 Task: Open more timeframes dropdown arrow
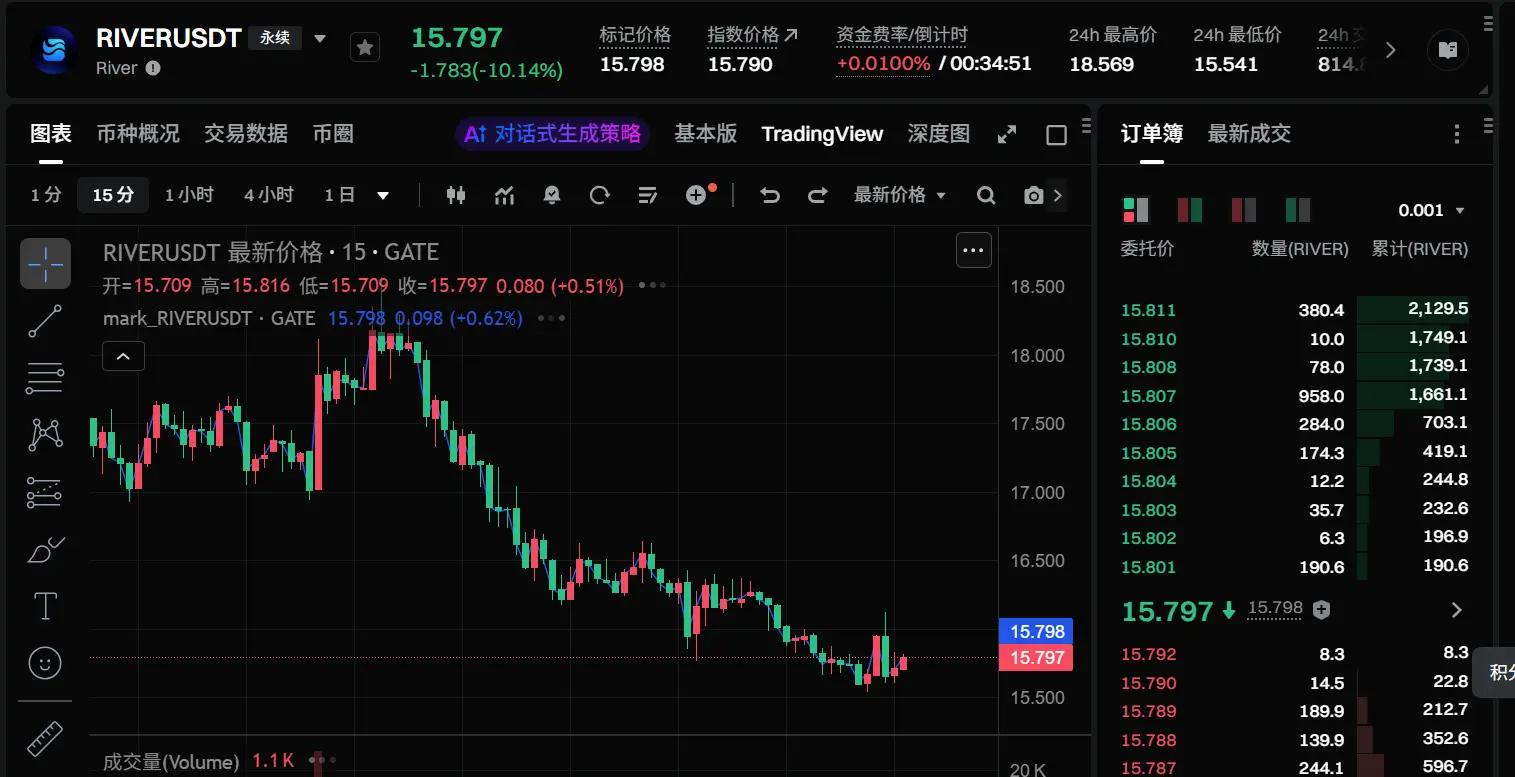[383, 196]
